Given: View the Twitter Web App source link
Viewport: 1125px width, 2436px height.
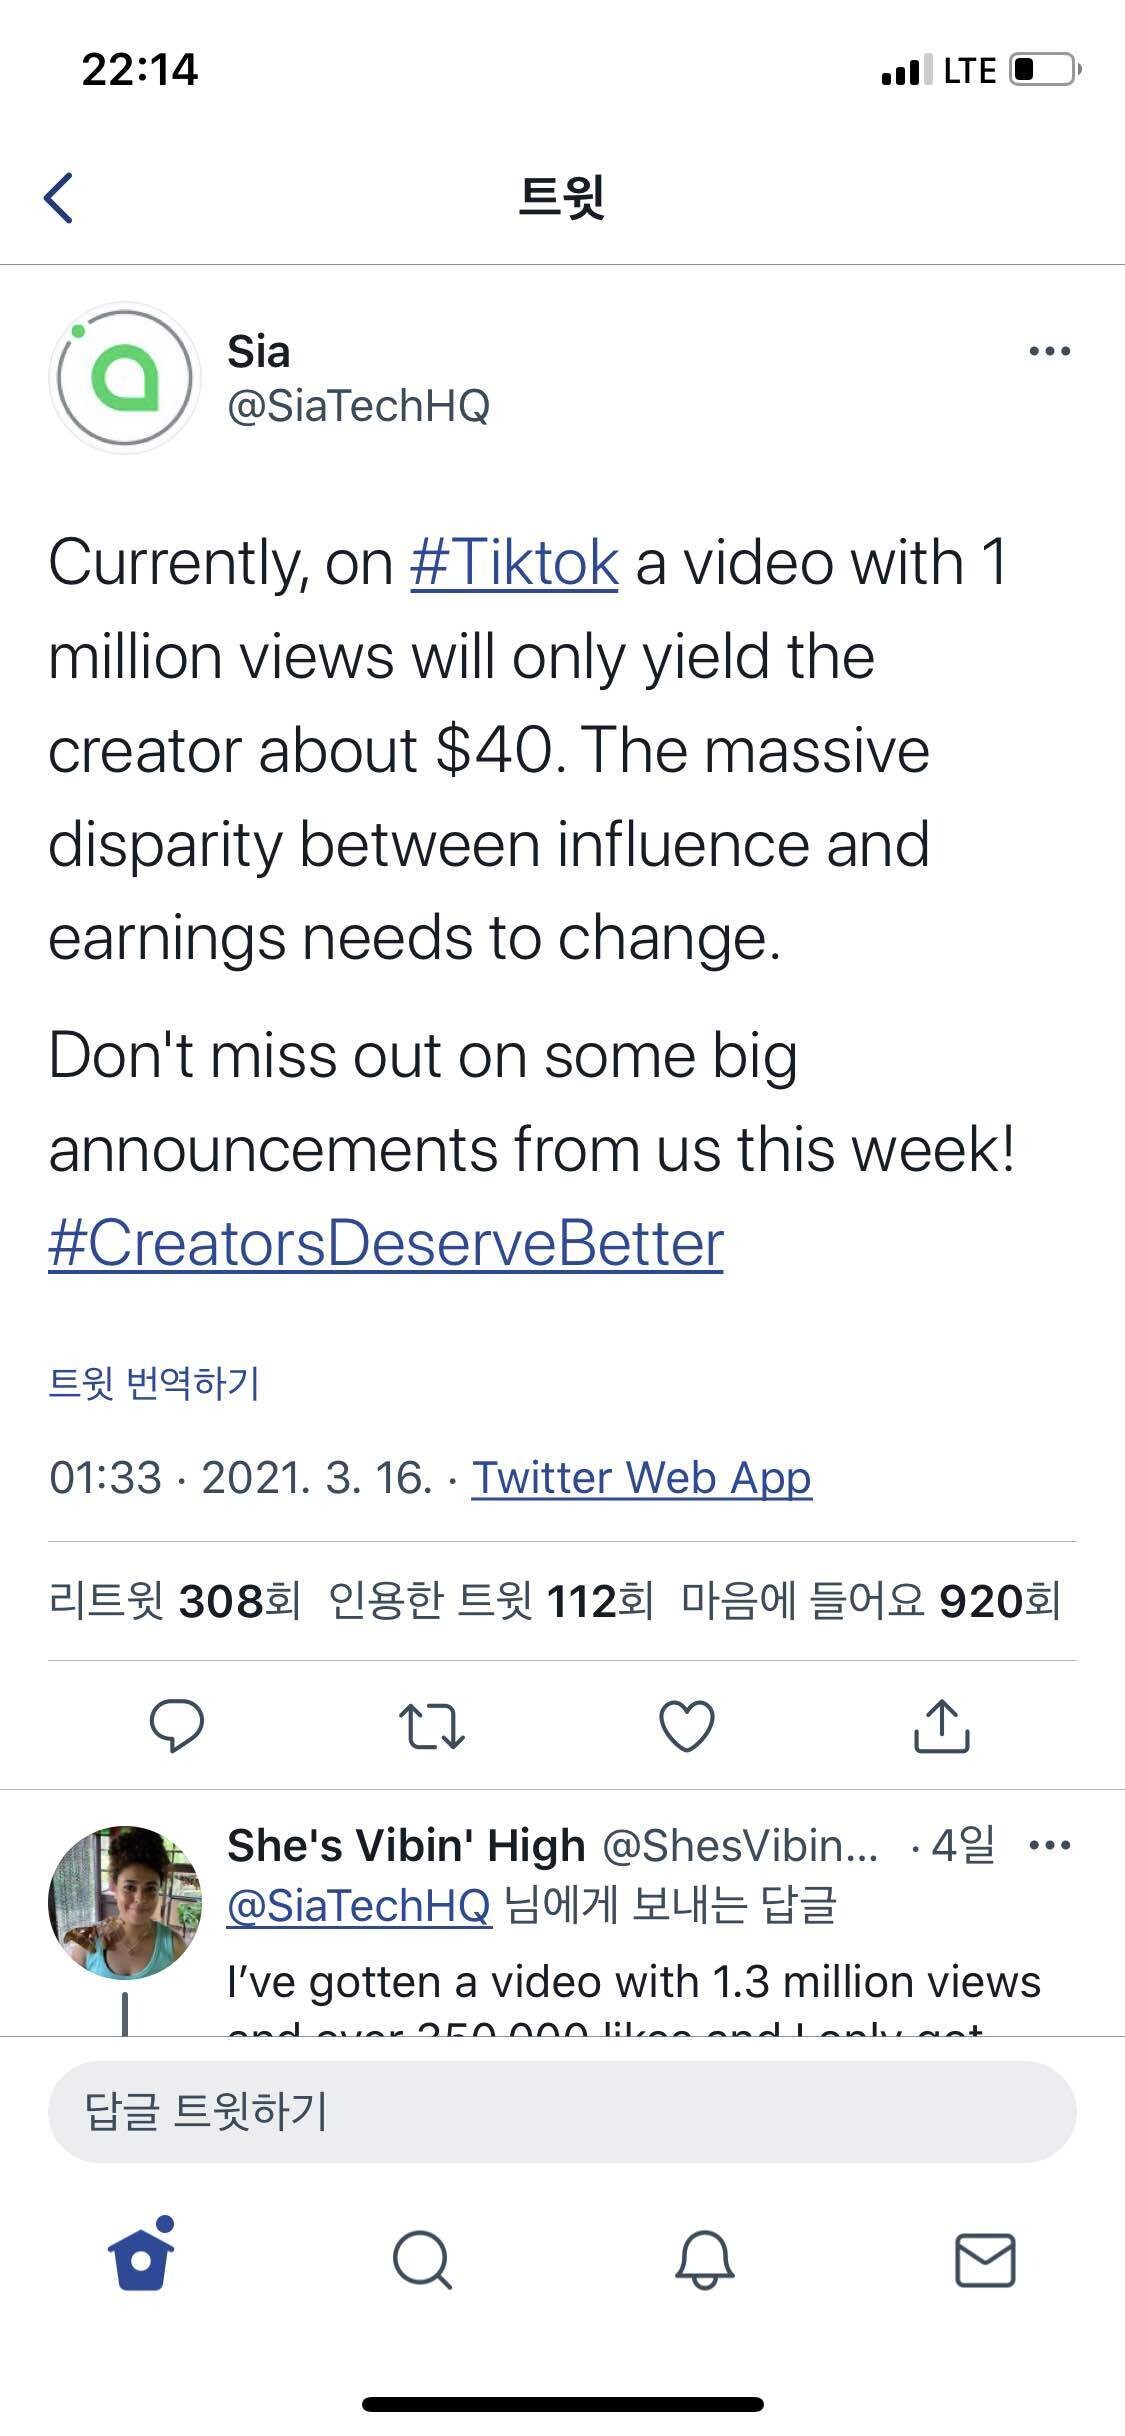Looking at the screenshot, I should click(x=641, y=1477).
